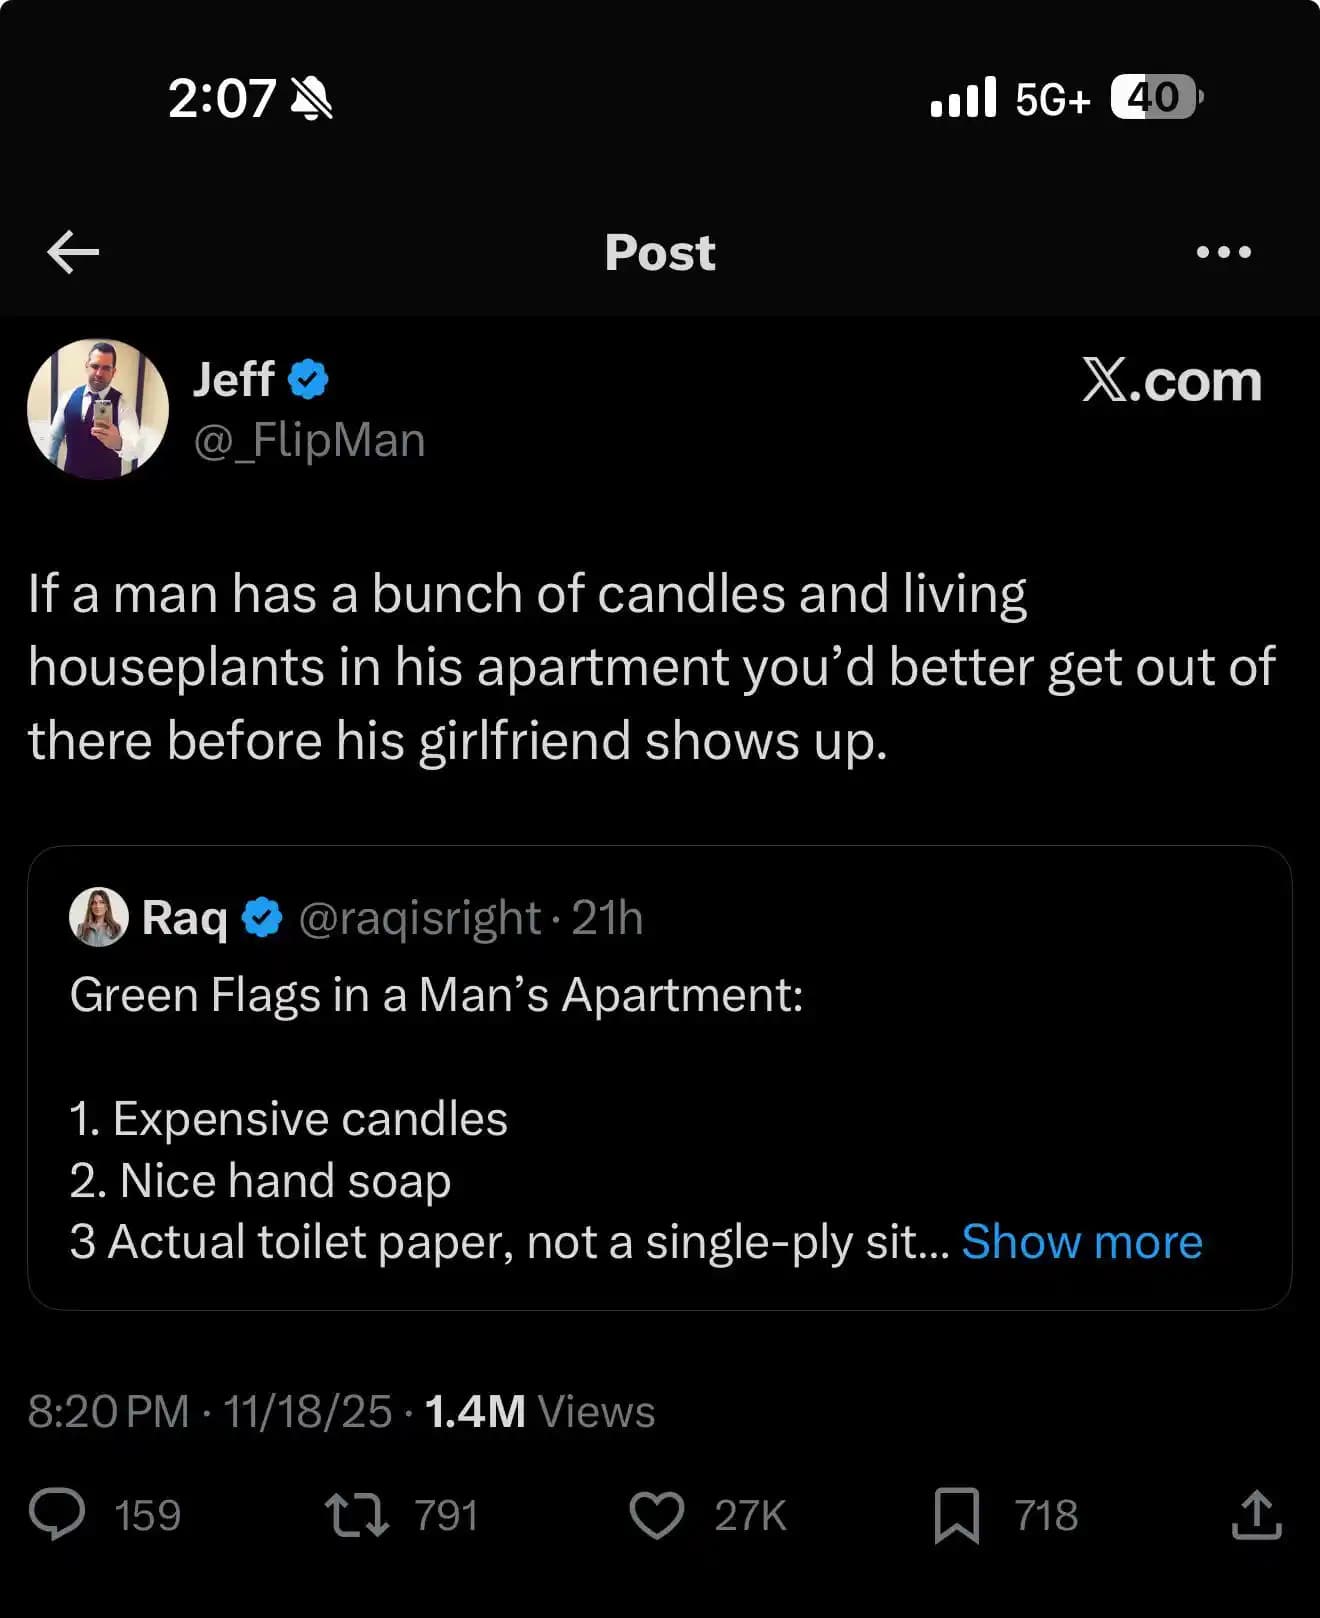Tap the muted bell status icon

click(x=311, y=99)
